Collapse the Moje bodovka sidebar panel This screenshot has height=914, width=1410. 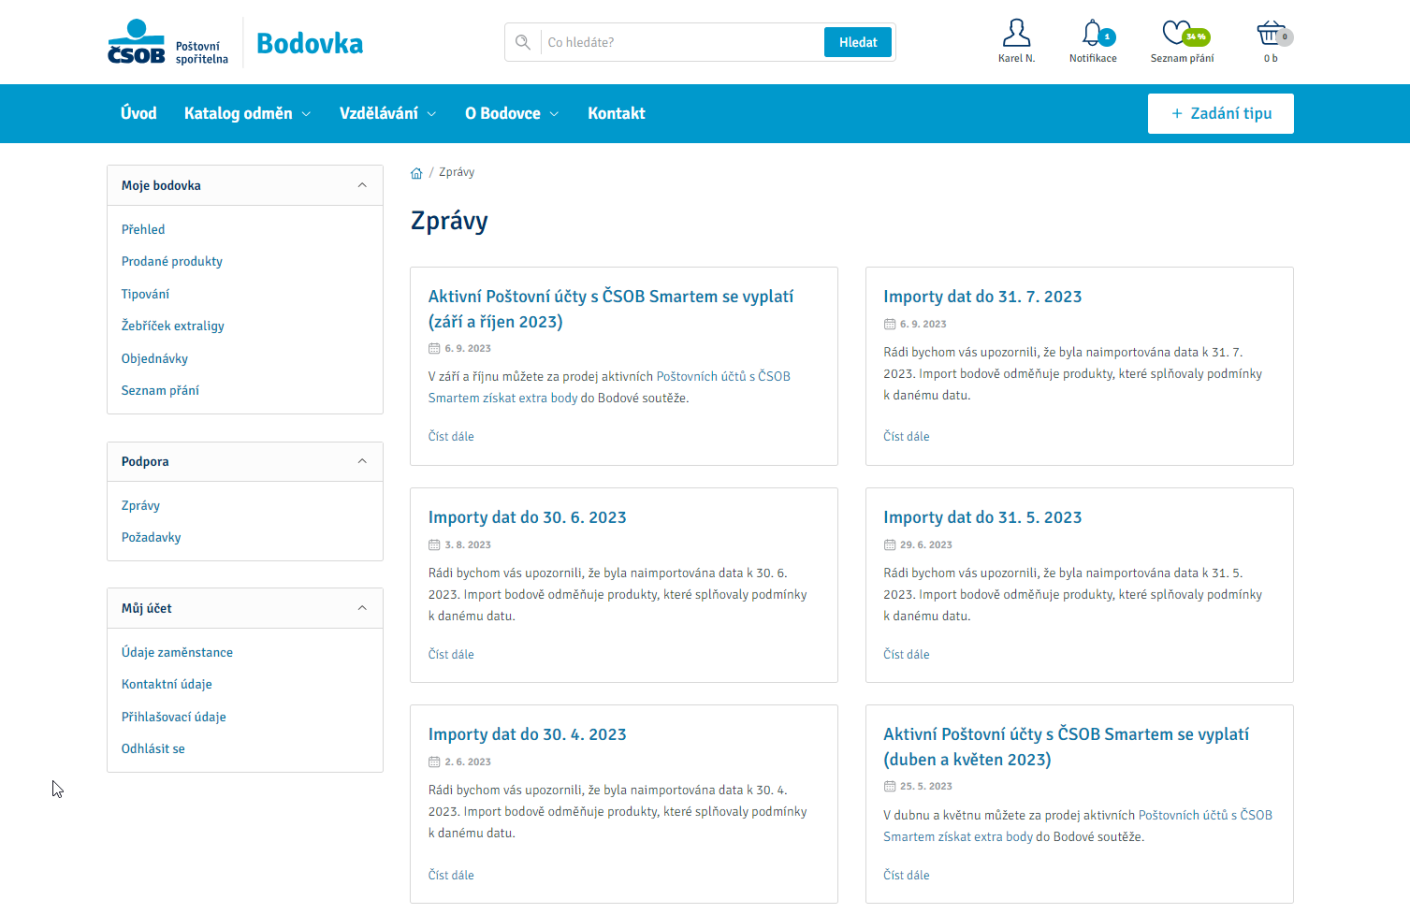tap(362, 185)
